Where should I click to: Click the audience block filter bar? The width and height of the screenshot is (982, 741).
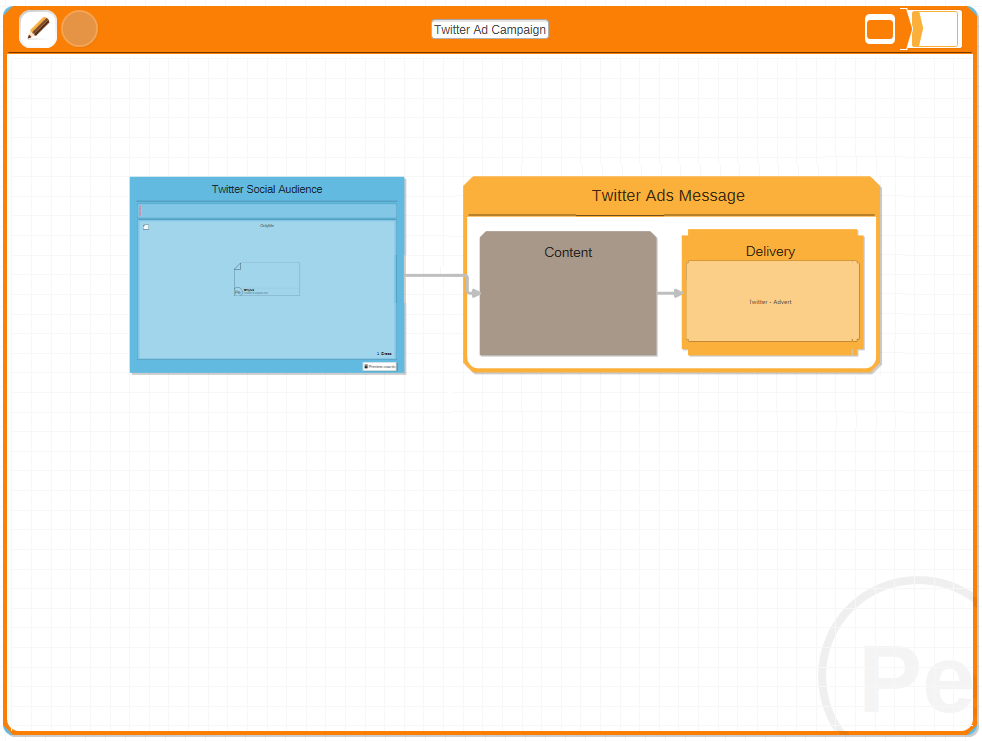pos(267,210)
